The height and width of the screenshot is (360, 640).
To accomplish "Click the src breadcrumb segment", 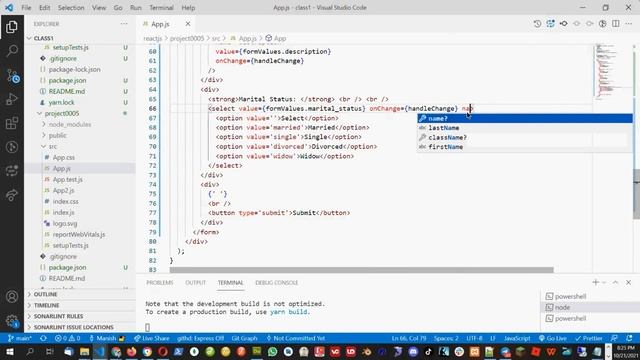I will point(216,38).
